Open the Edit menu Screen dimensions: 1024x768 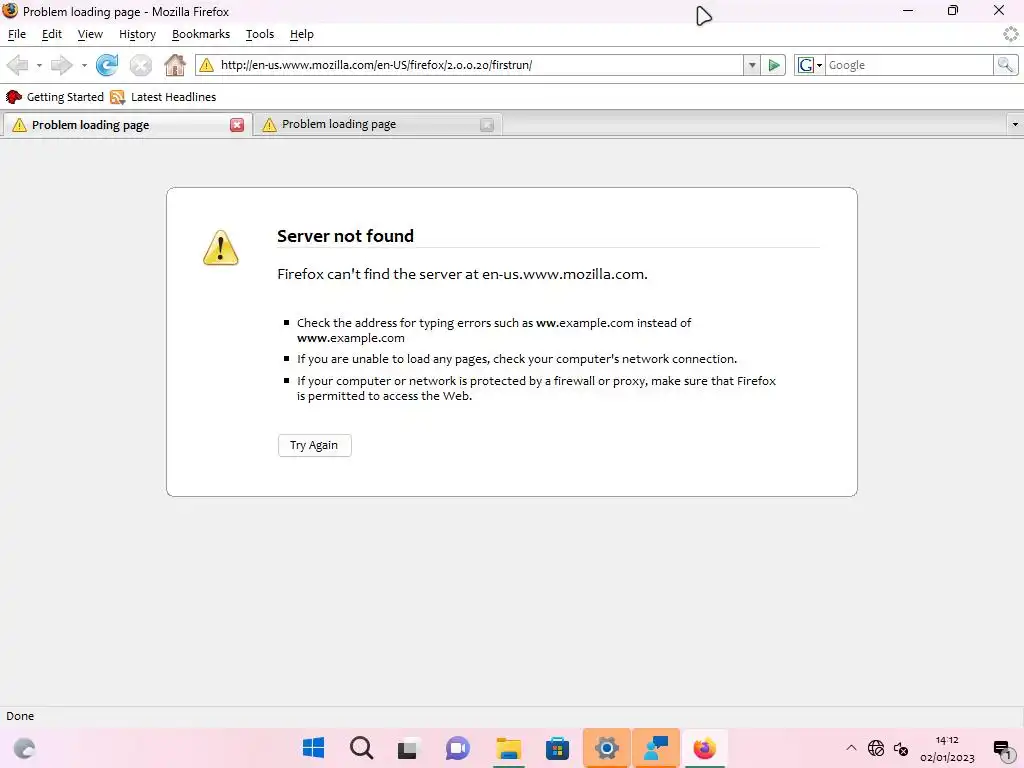(x=52, y=34)
